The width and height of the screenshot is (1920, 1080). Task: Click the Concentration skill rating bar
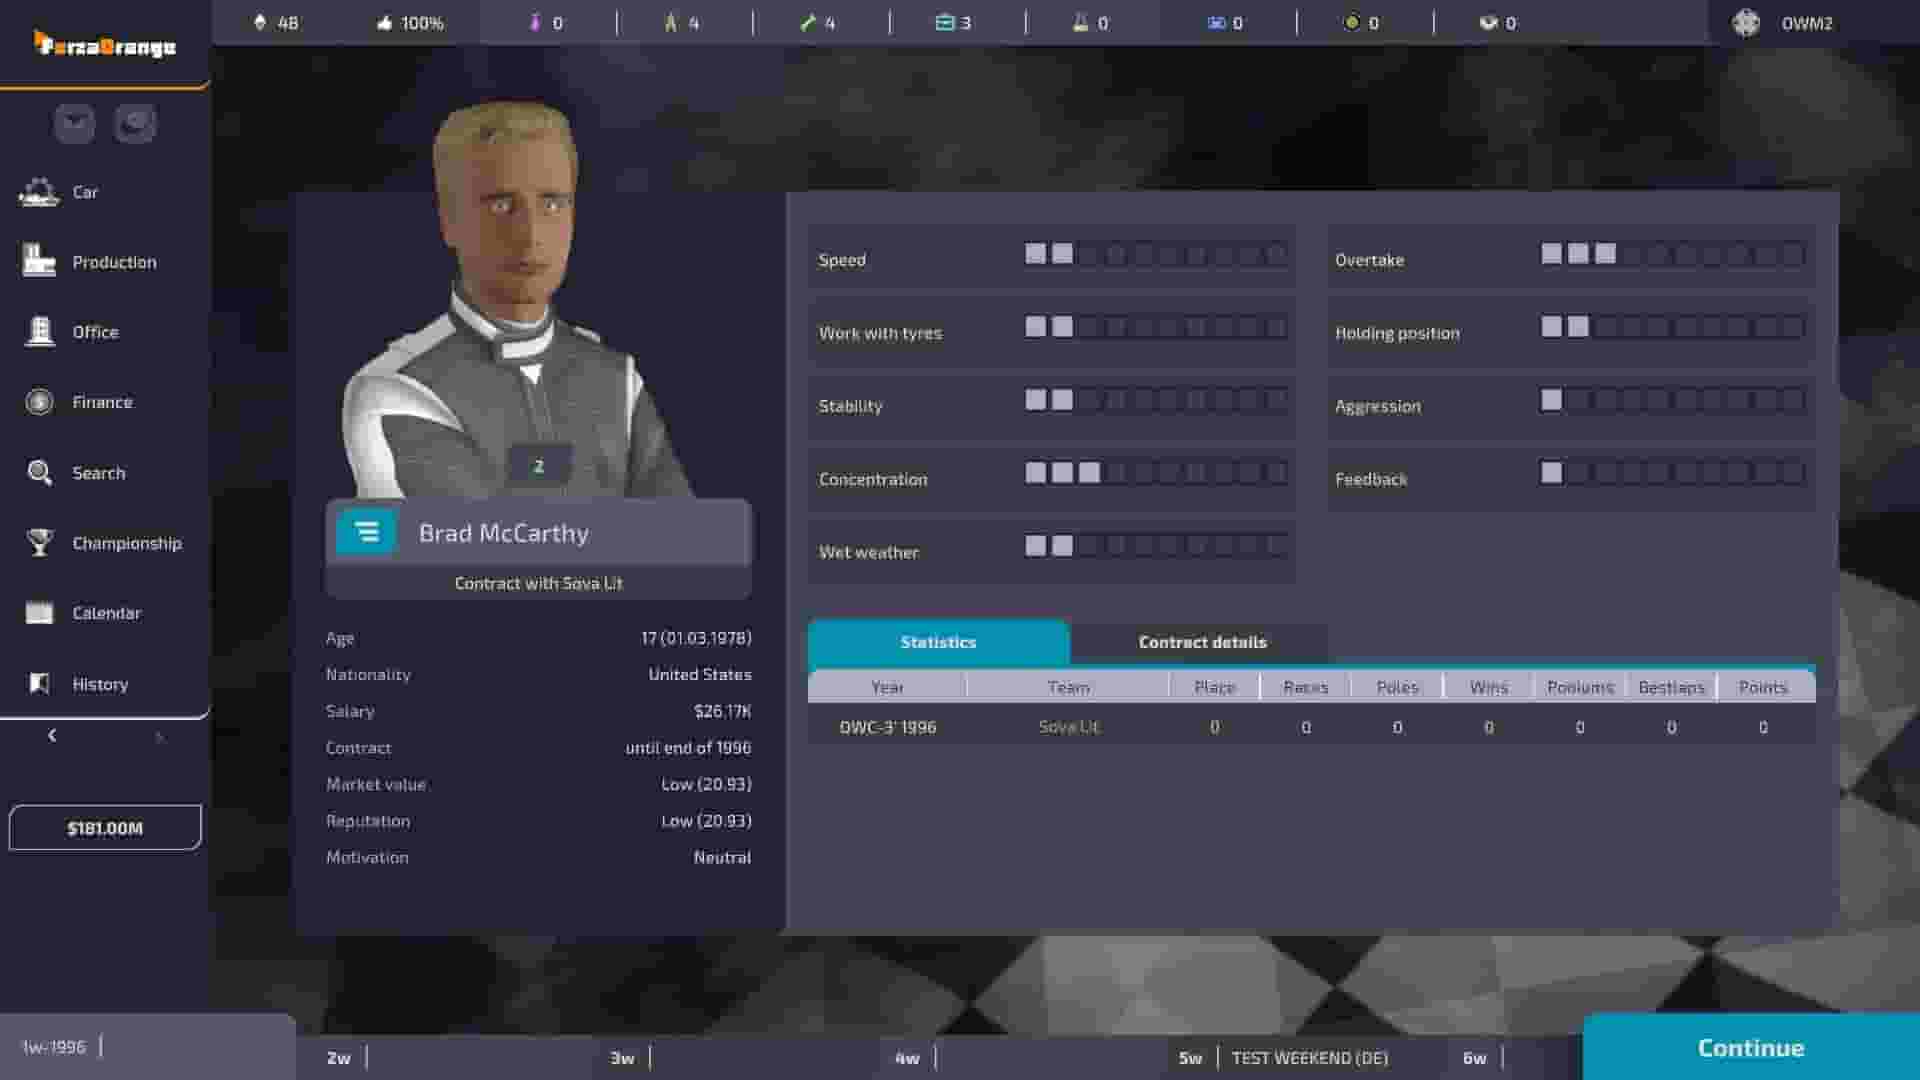(1155, 472)
